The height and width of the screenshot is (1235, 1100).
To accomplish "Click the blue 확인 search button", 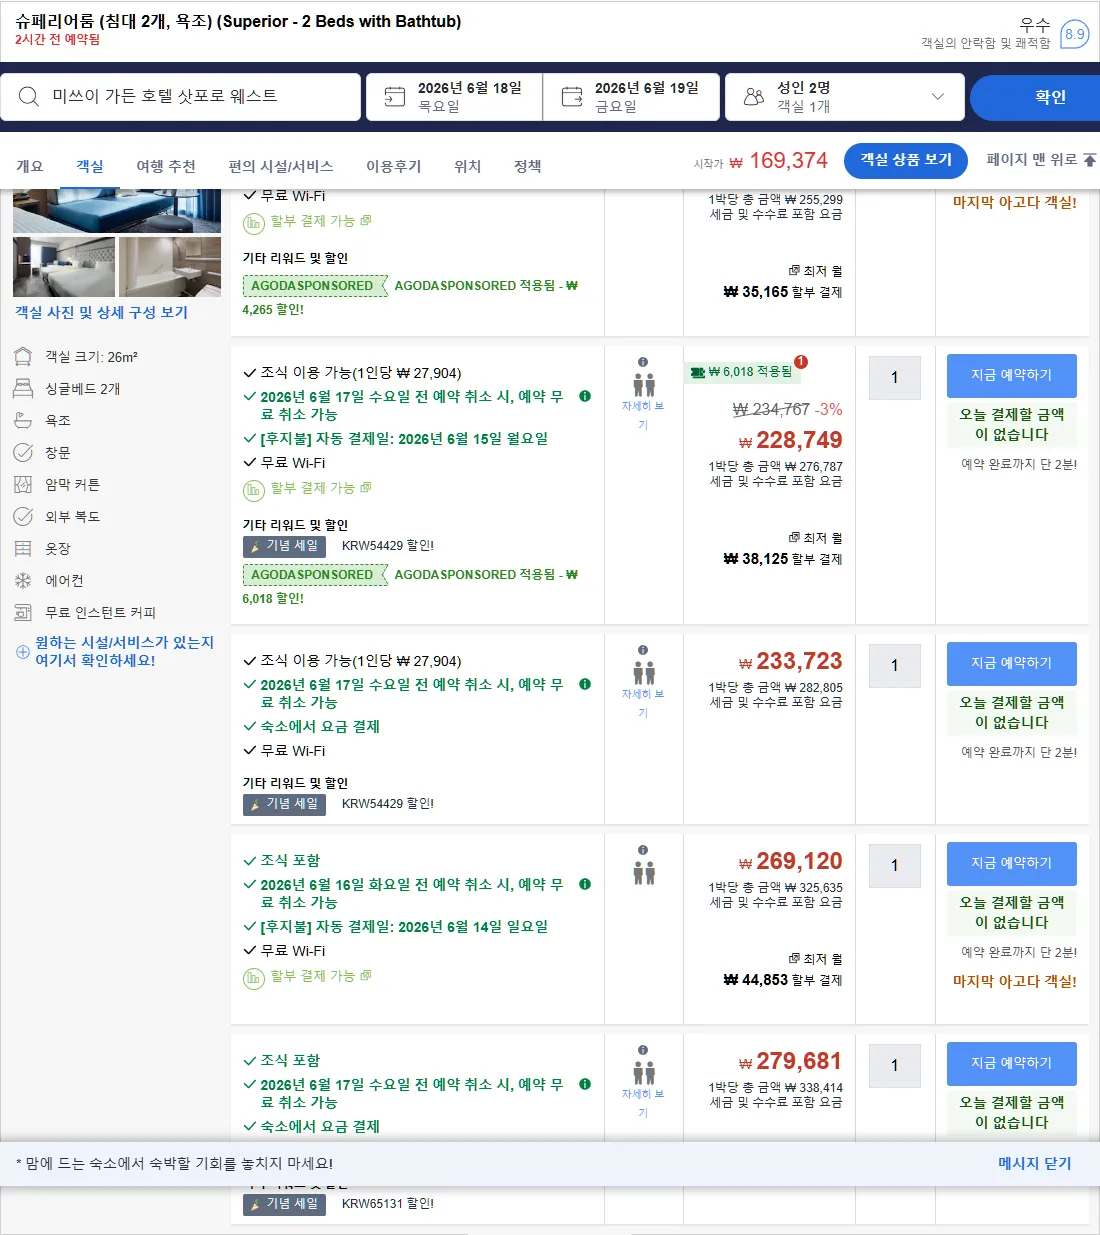I will coord(1035,97).
